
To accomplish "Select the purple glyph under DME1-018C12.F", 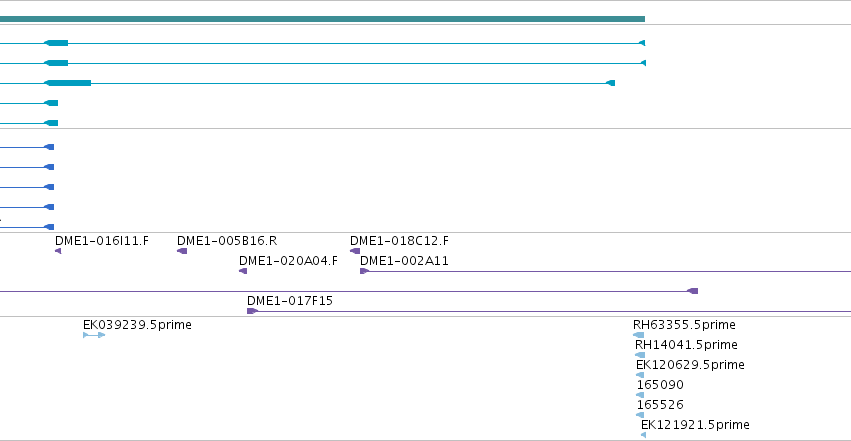I will click(x=355, y=251).
